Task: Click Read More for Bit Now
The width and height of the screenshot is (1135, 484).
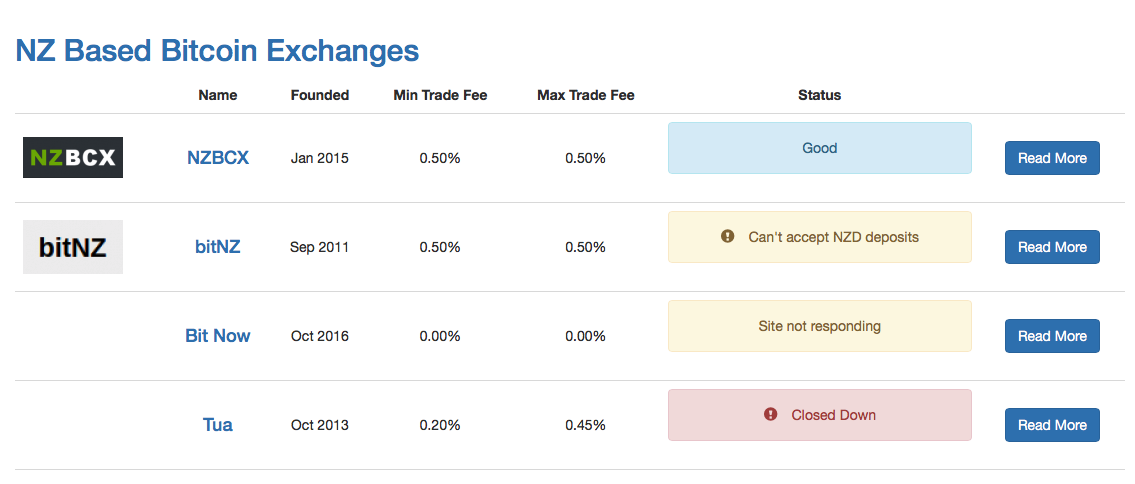Action: tap(1052, 336)
